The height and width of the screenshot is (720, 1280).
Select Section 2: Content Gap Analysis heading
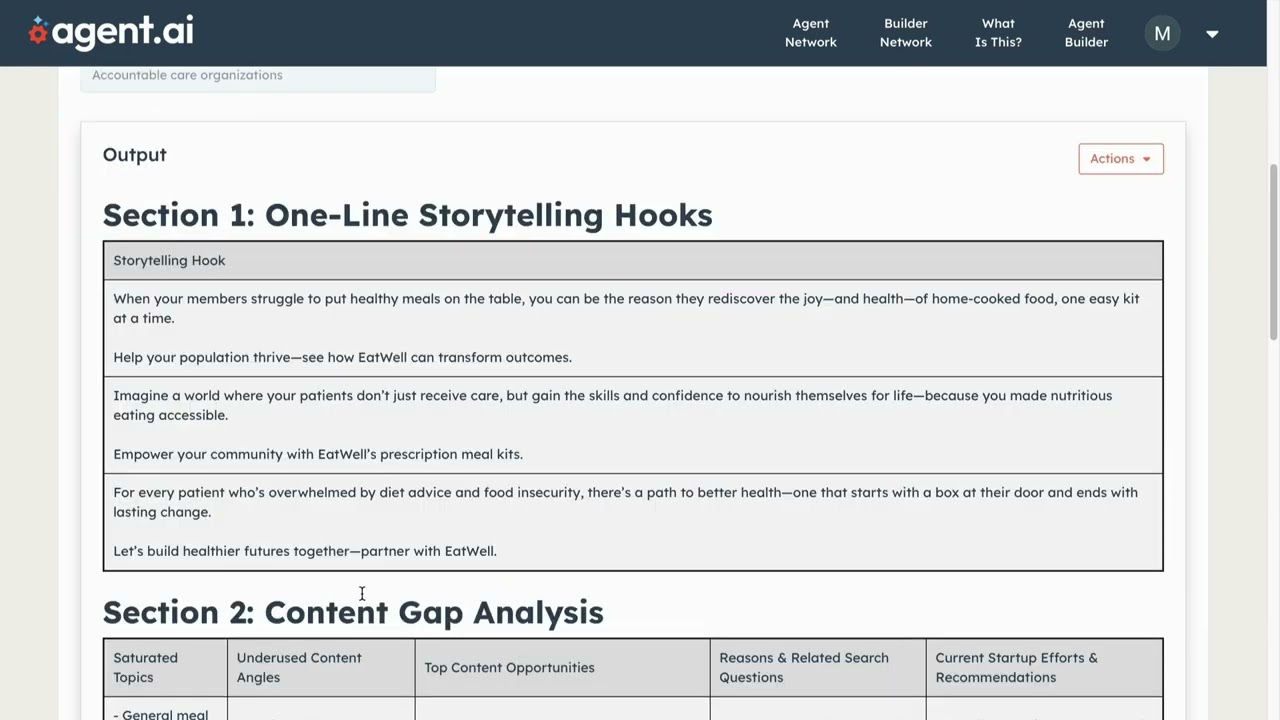(353, 612)
